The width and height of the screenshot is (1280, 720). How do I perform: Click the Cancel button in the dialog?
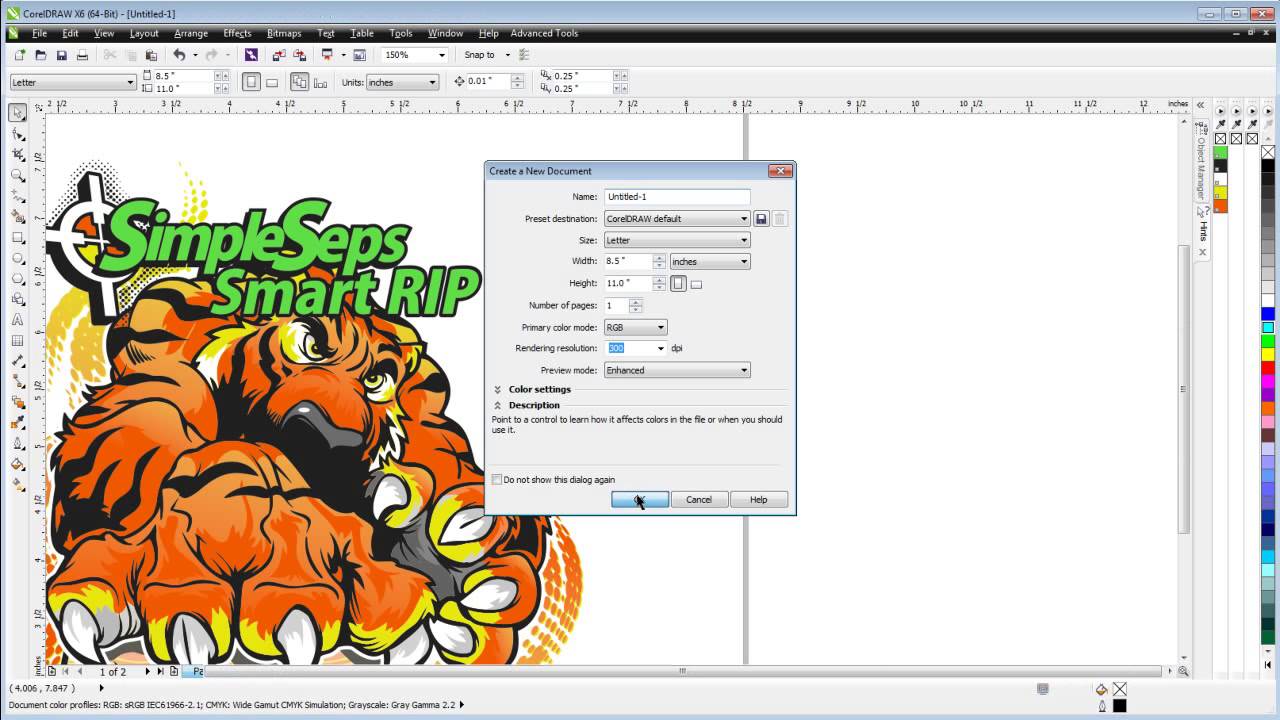[x=699, y=499]
